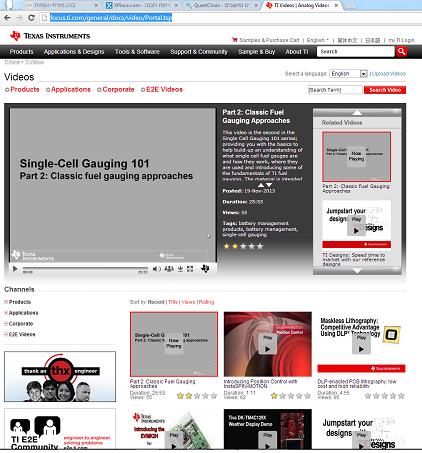Select the Corporate radio option

point(99,90)
